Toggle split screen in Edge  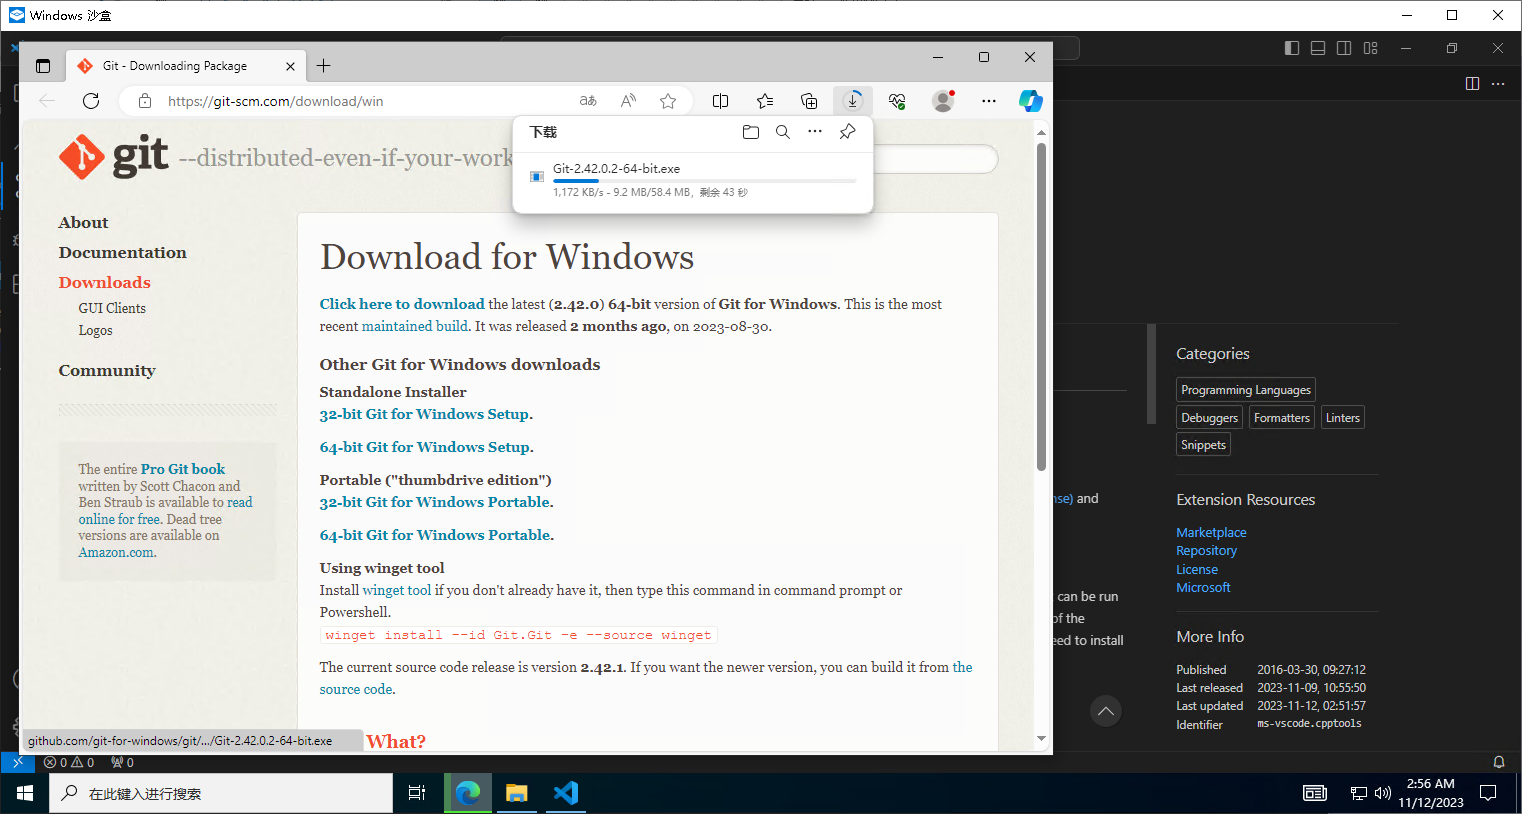(x=720, y=101)
